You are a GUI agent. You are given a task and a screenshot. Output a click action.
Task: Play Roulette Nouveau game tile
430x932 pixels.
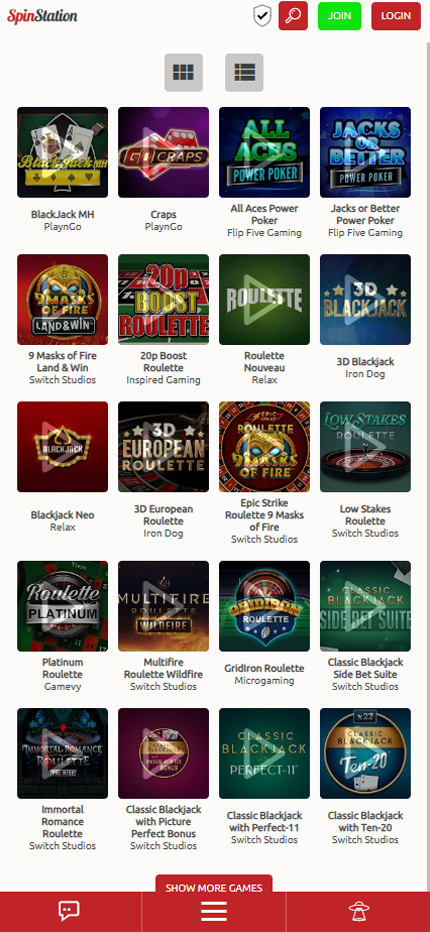tap(265, 300)
